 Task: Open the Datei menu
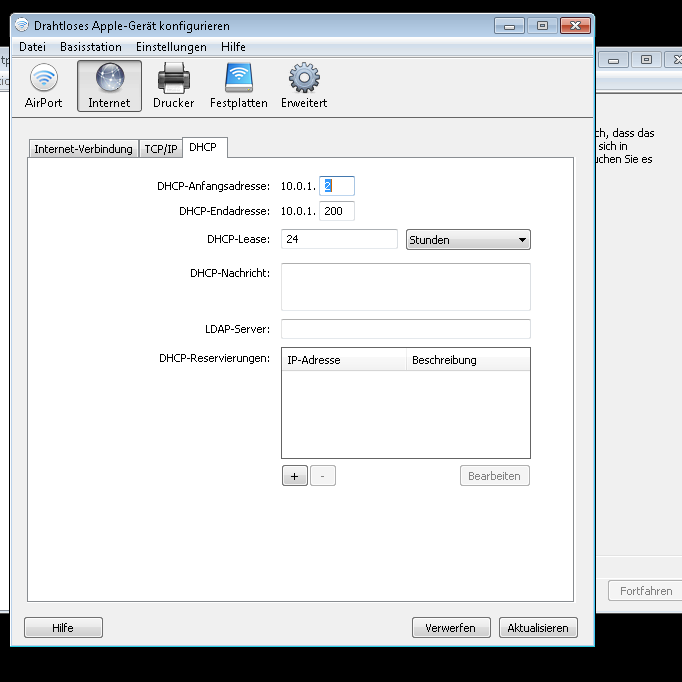click(32, 47)
